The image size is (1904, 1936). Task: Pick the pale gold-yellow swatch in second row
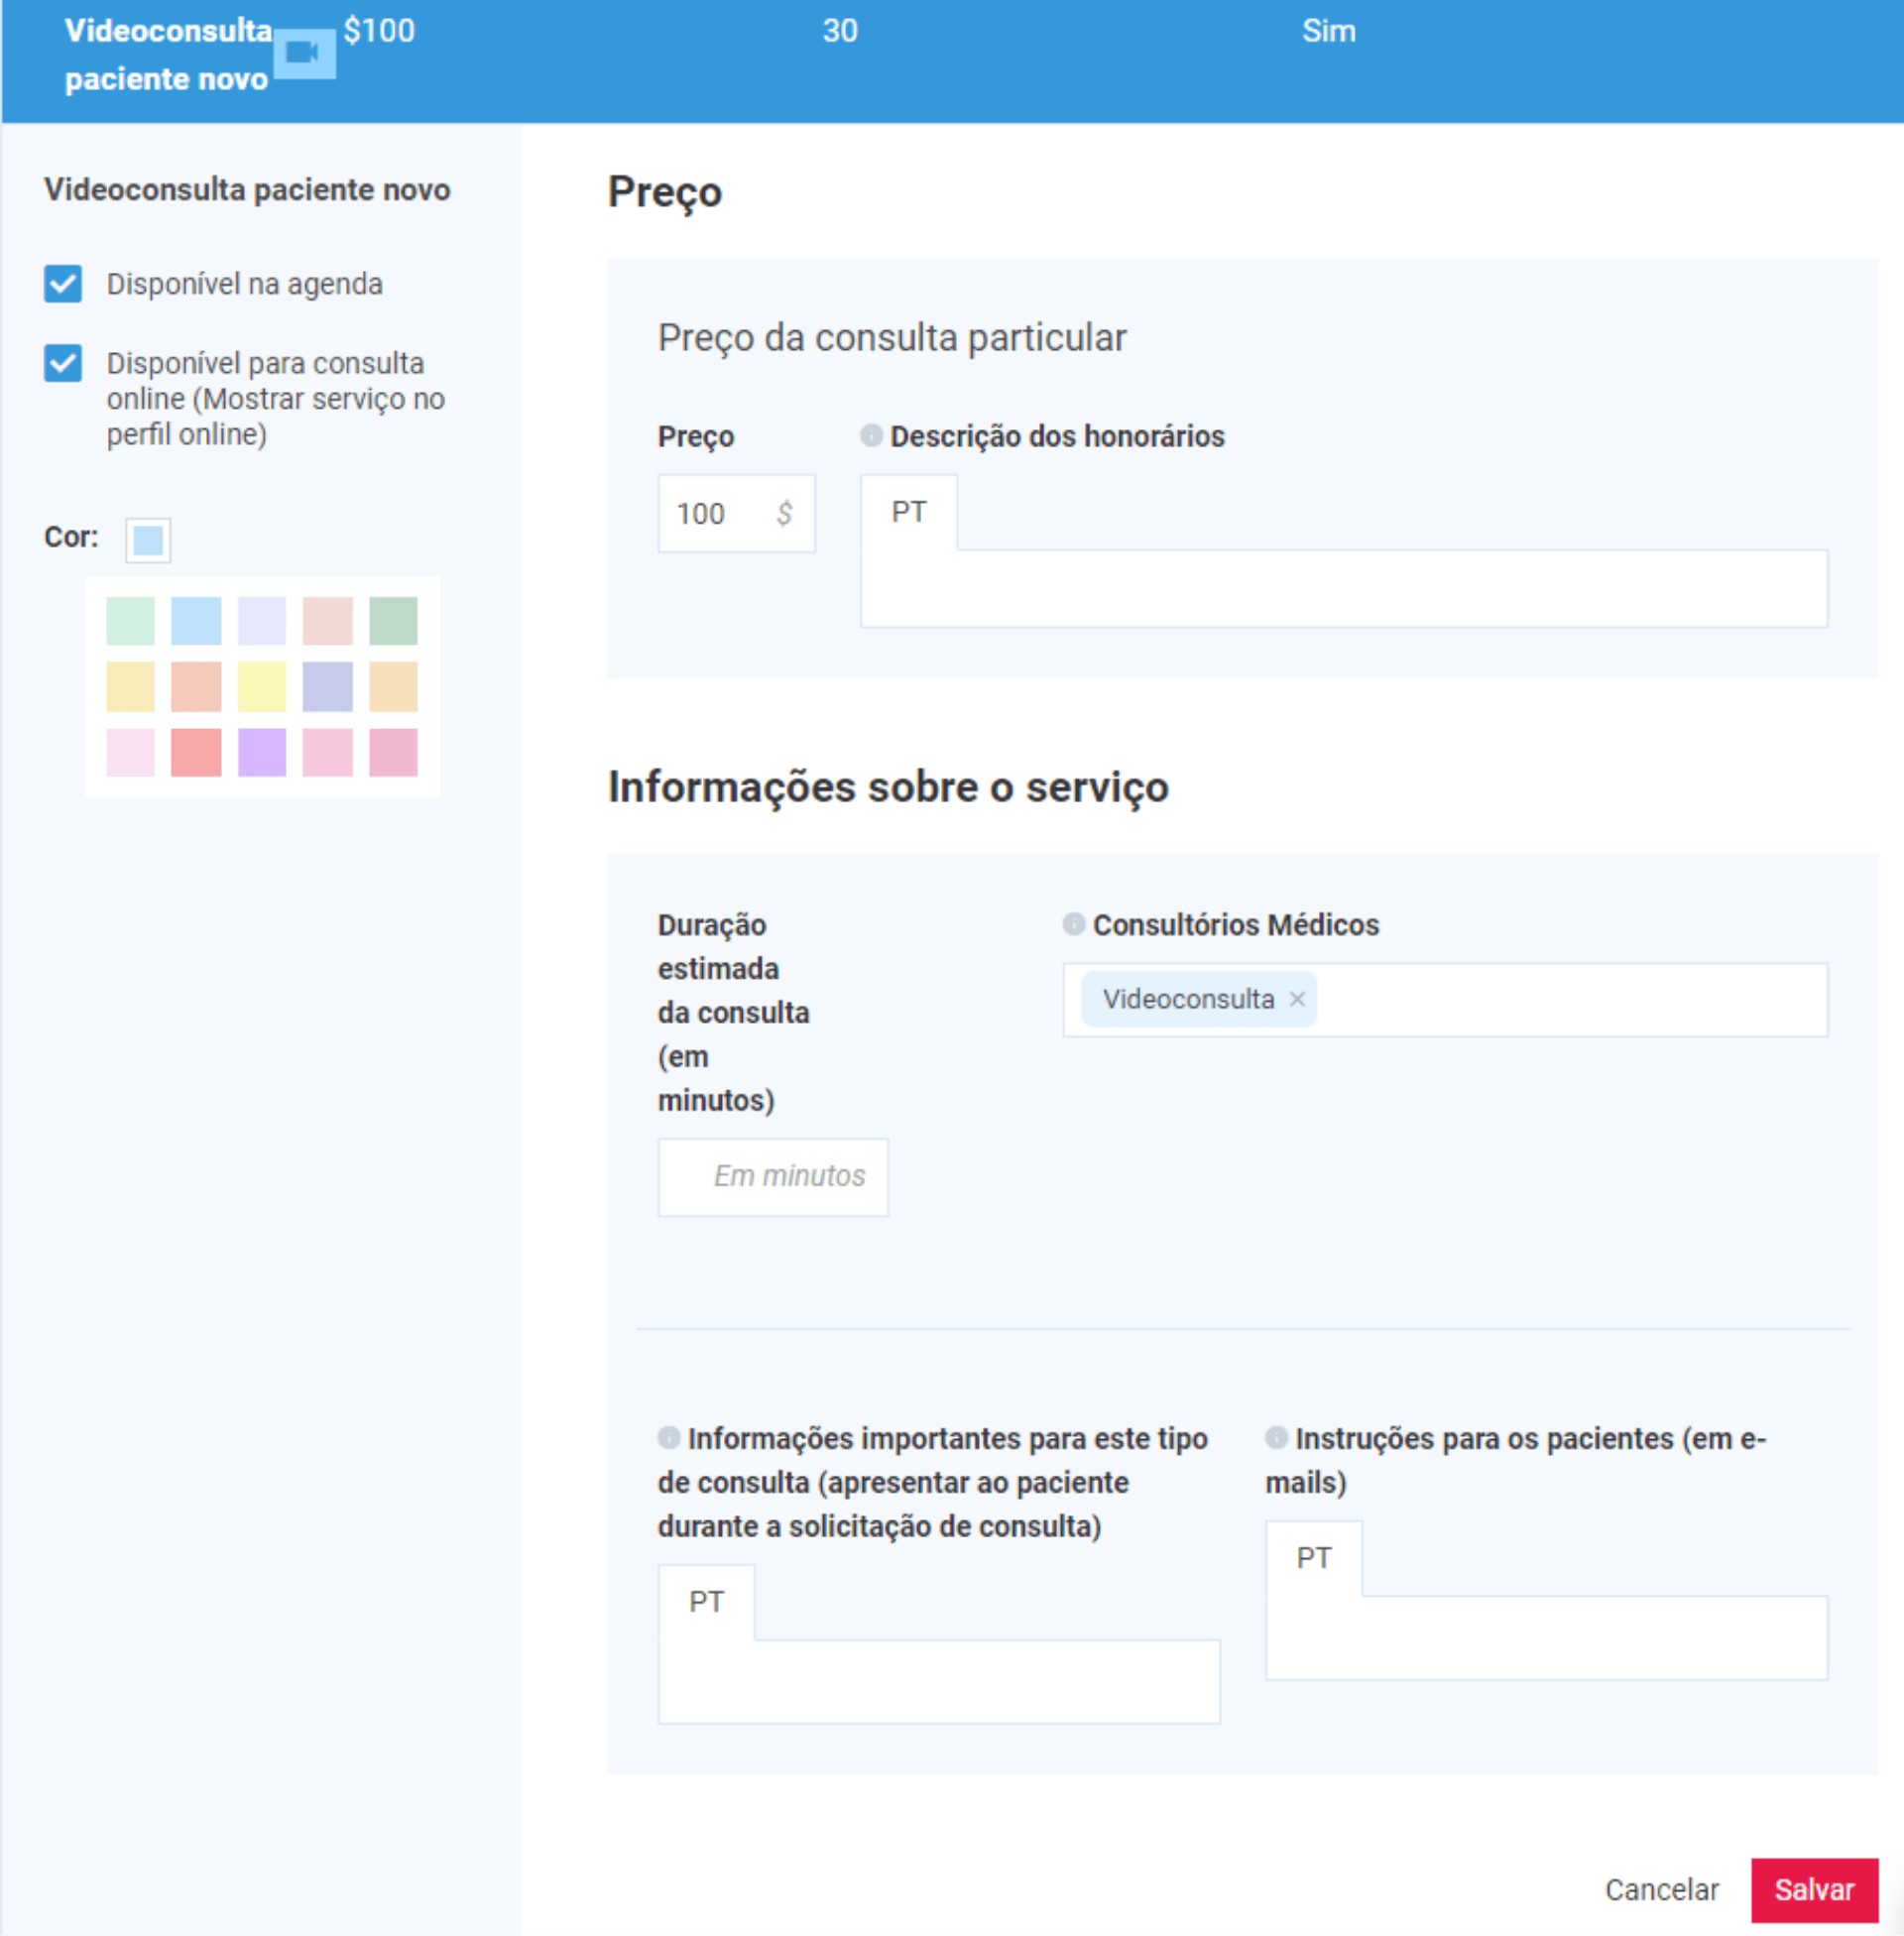(131, 687)
